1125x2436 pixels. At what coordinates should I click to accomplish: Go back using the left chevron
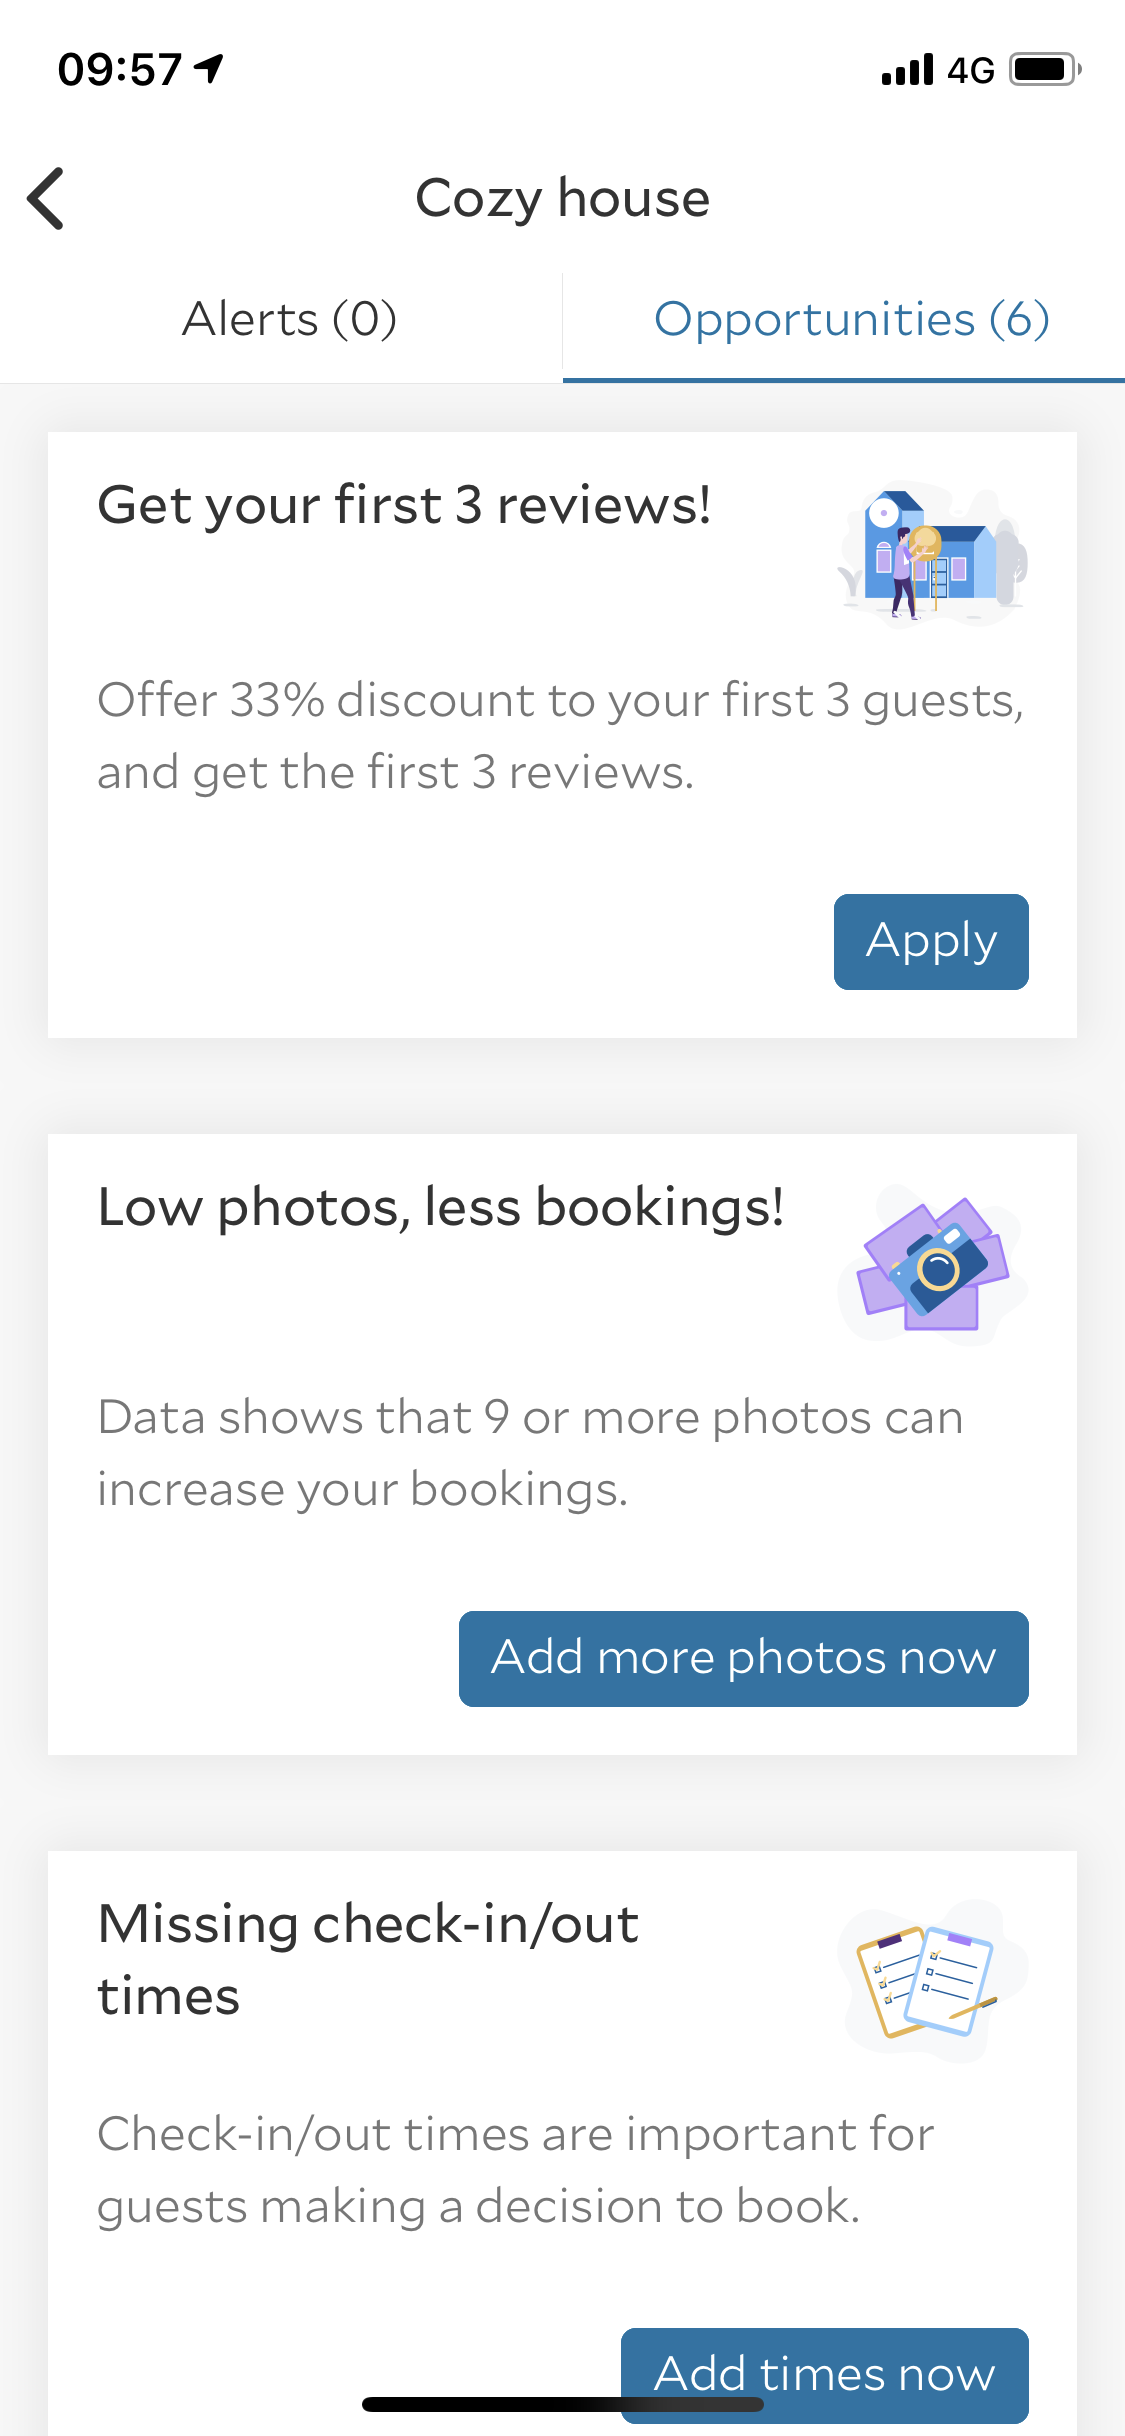coord(46,198)
